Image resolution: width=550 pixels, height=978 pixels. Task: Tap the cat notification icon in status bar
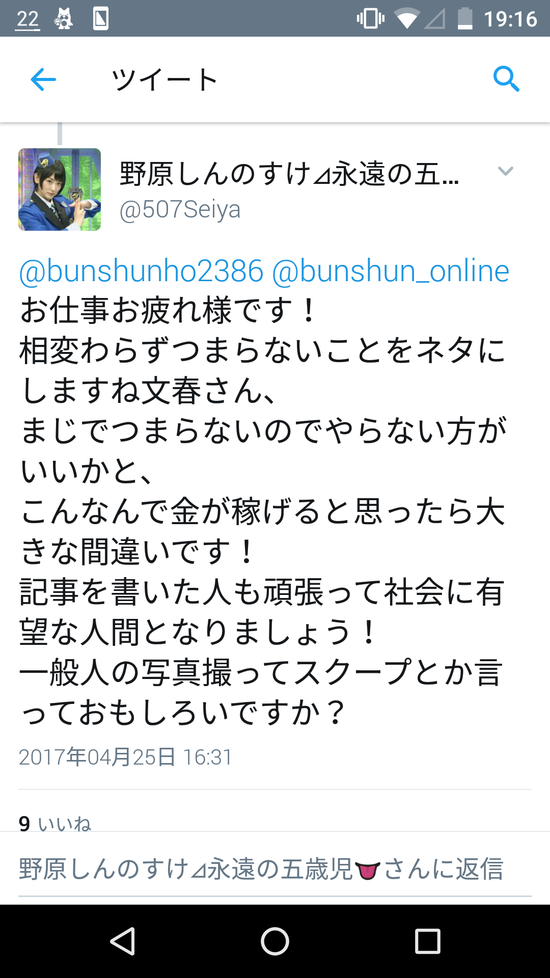coord(63,19)
